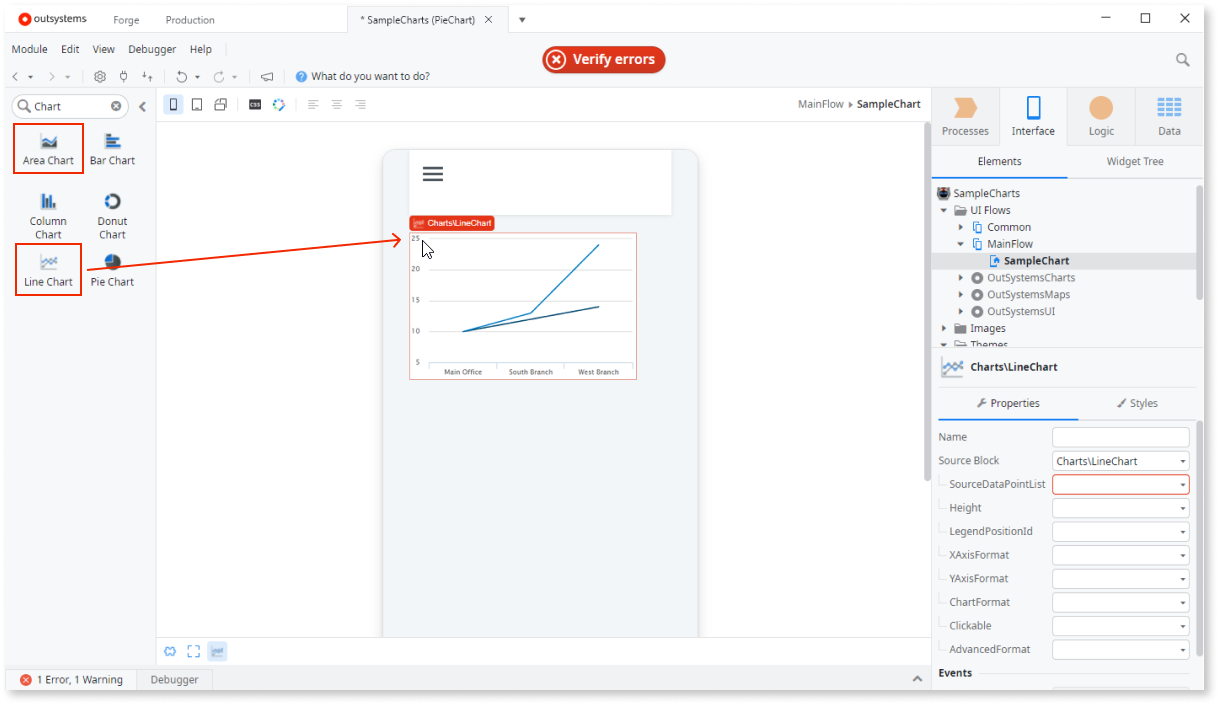
Task: Open the Processes layer panel
Action: pos(964,115)
